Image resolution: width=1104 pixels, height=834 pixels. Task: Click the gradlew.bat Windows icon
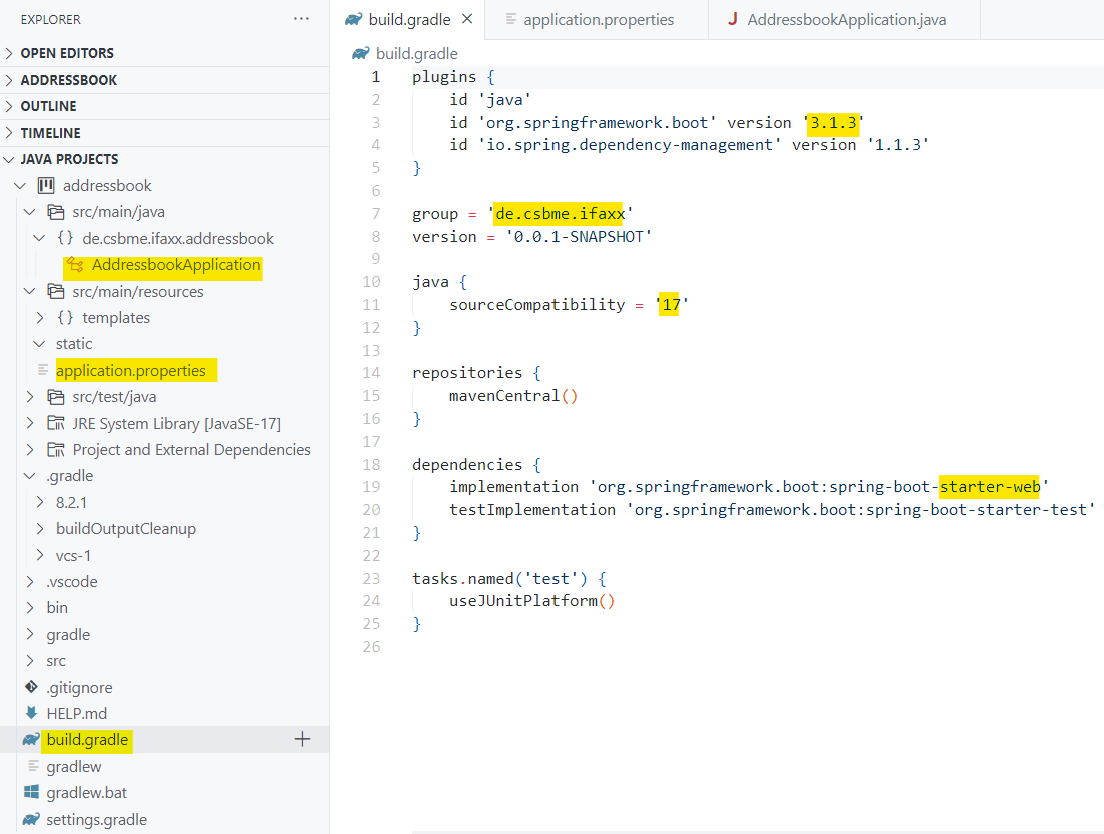pyautogui.click(x=32, y=792)
